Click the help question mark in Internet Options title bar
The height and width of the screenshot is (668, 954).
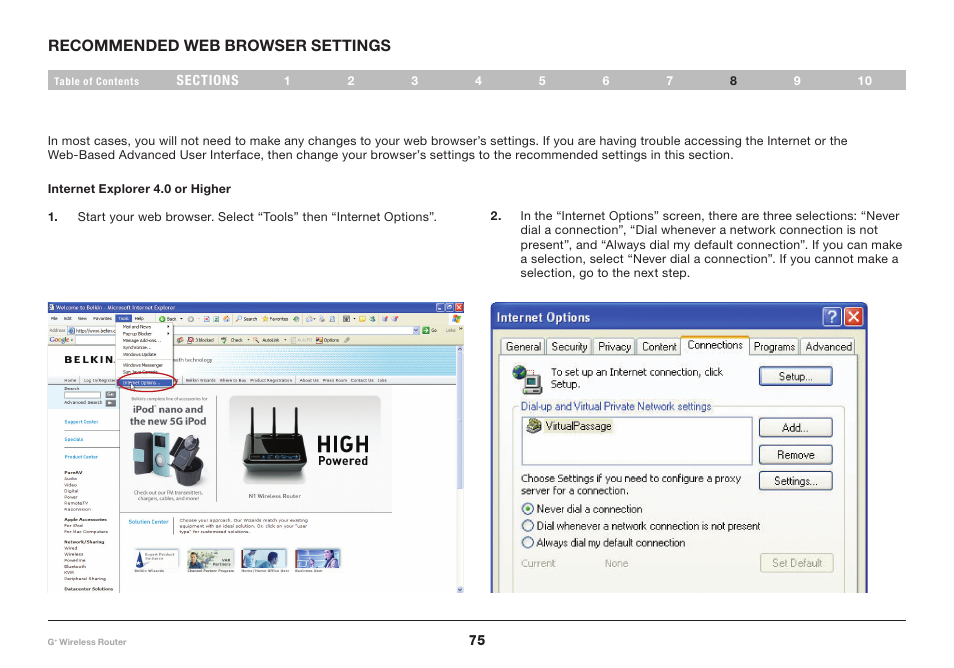pos(832,316)
